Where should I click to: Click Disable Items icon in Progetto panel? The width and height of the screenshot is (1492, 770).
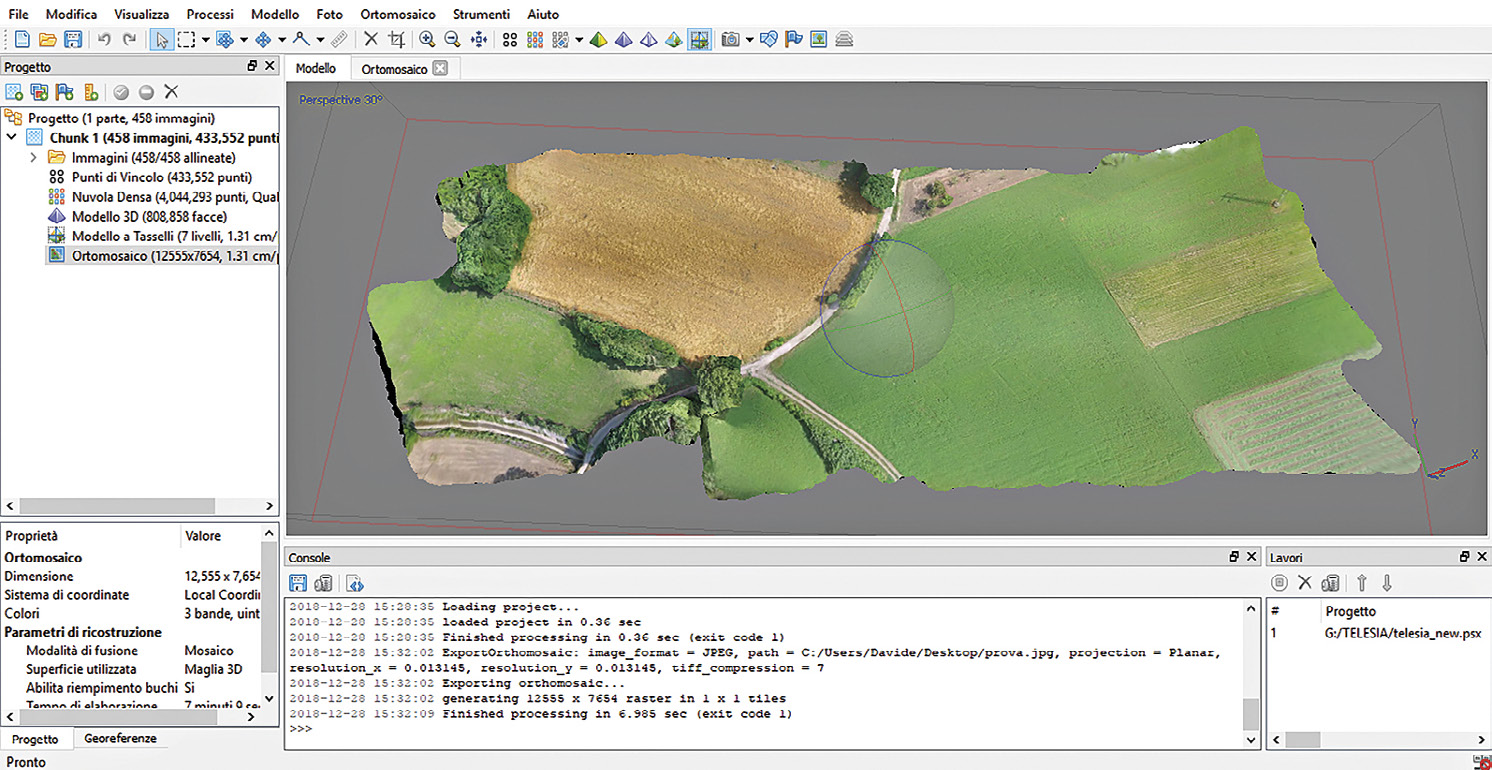coord(146,92)
